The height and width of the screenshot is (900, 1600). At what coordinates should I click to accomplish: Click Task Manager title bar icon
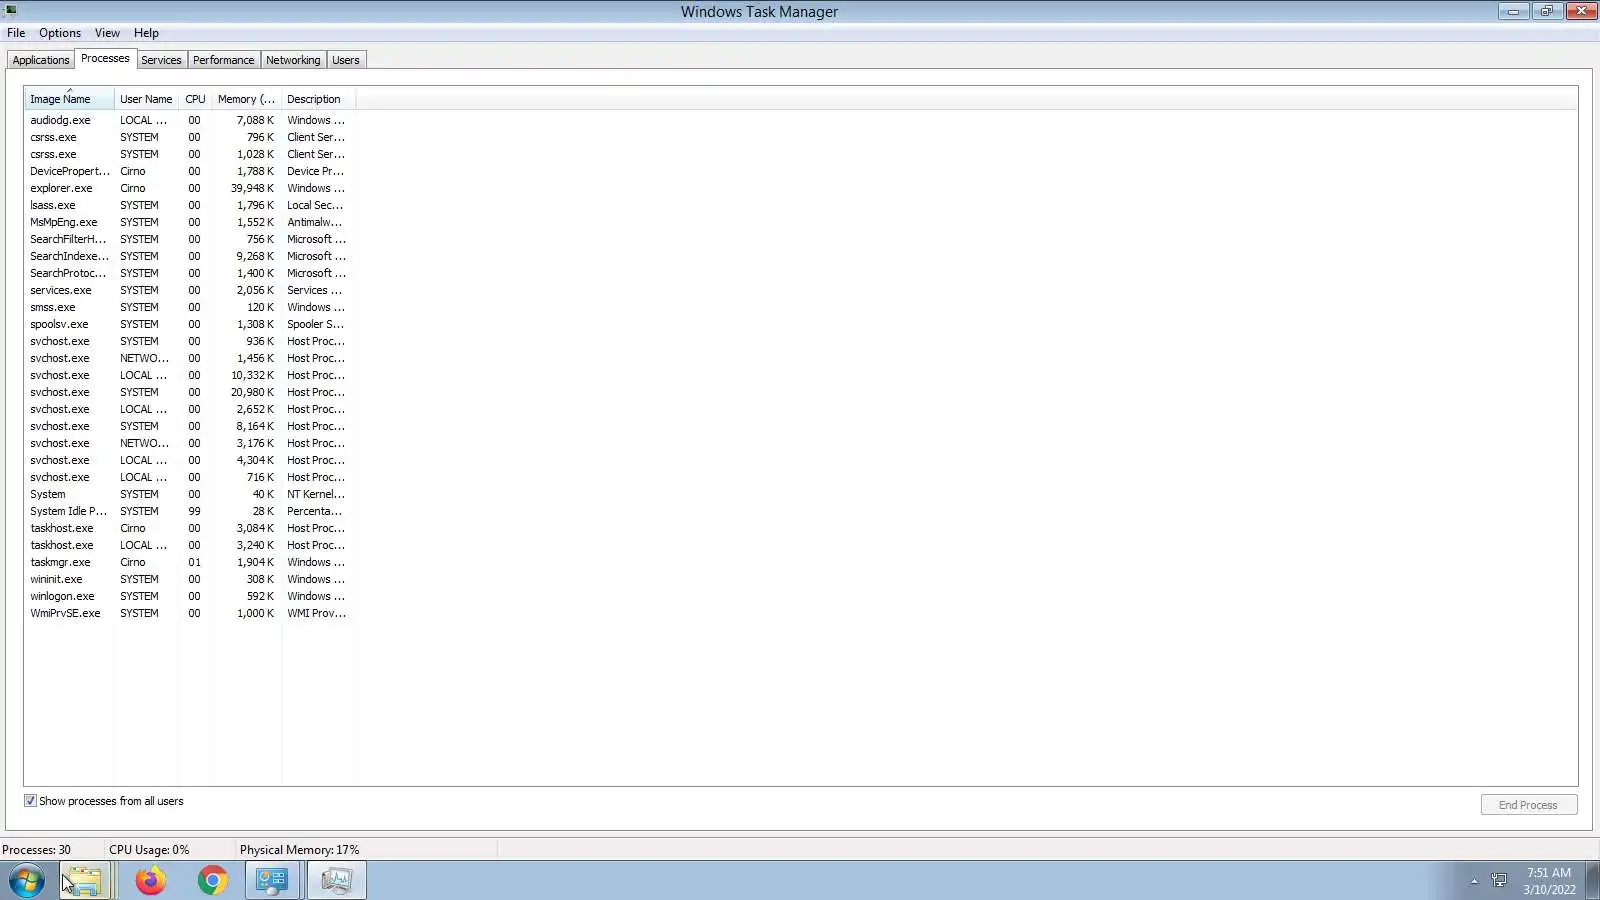click(x=11, y=11)
